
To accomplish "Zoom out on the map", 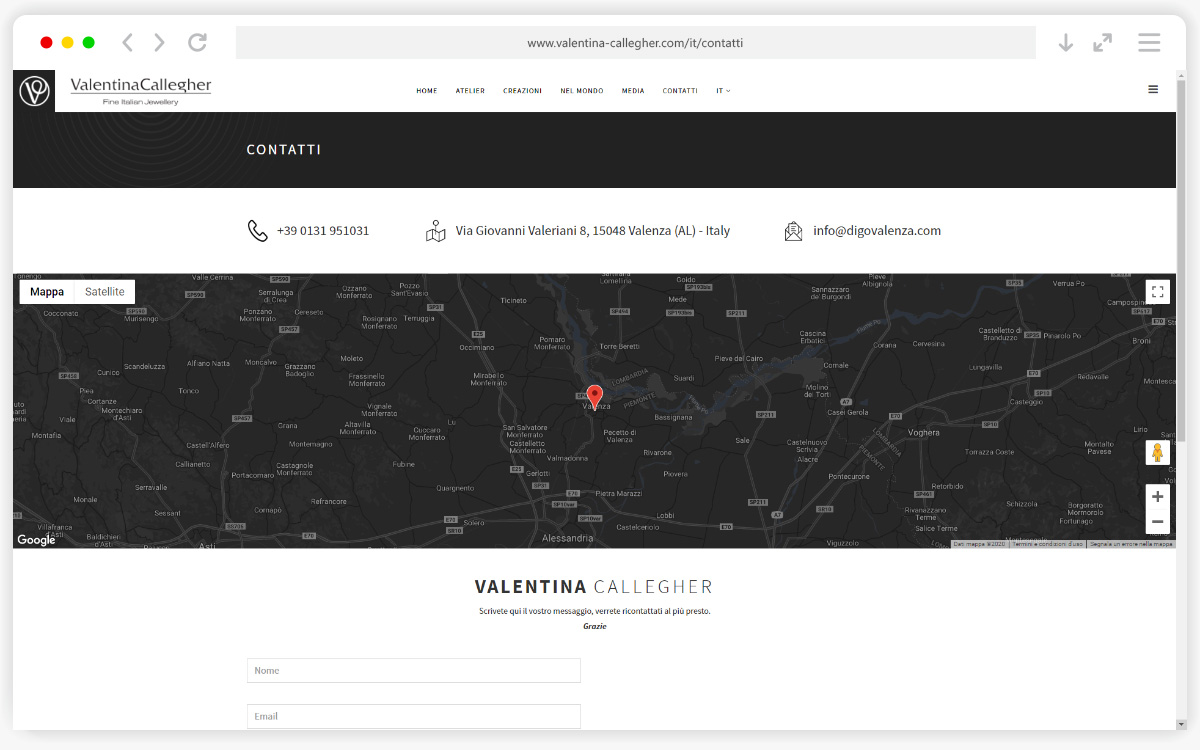I will tap(1157, 522).
